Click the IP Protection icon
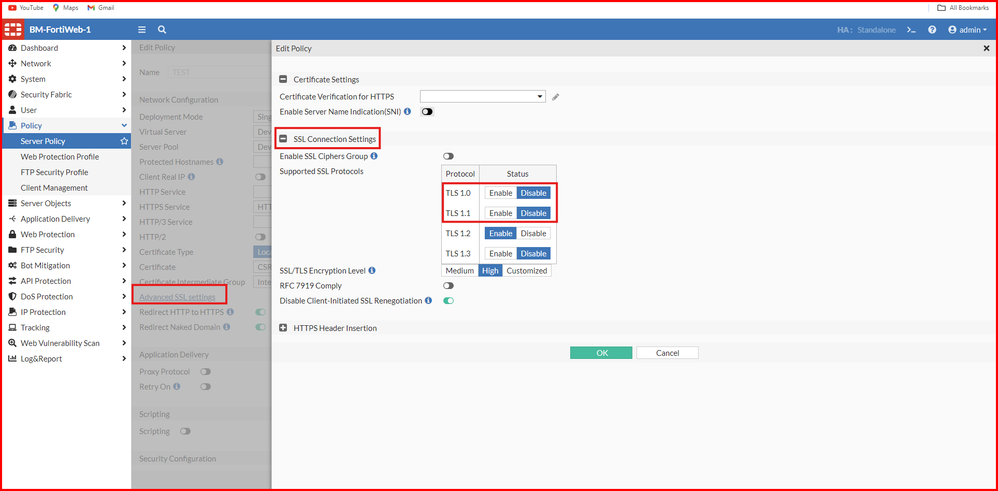This screenshot has height=491, width=998. [x=12, y=312]
